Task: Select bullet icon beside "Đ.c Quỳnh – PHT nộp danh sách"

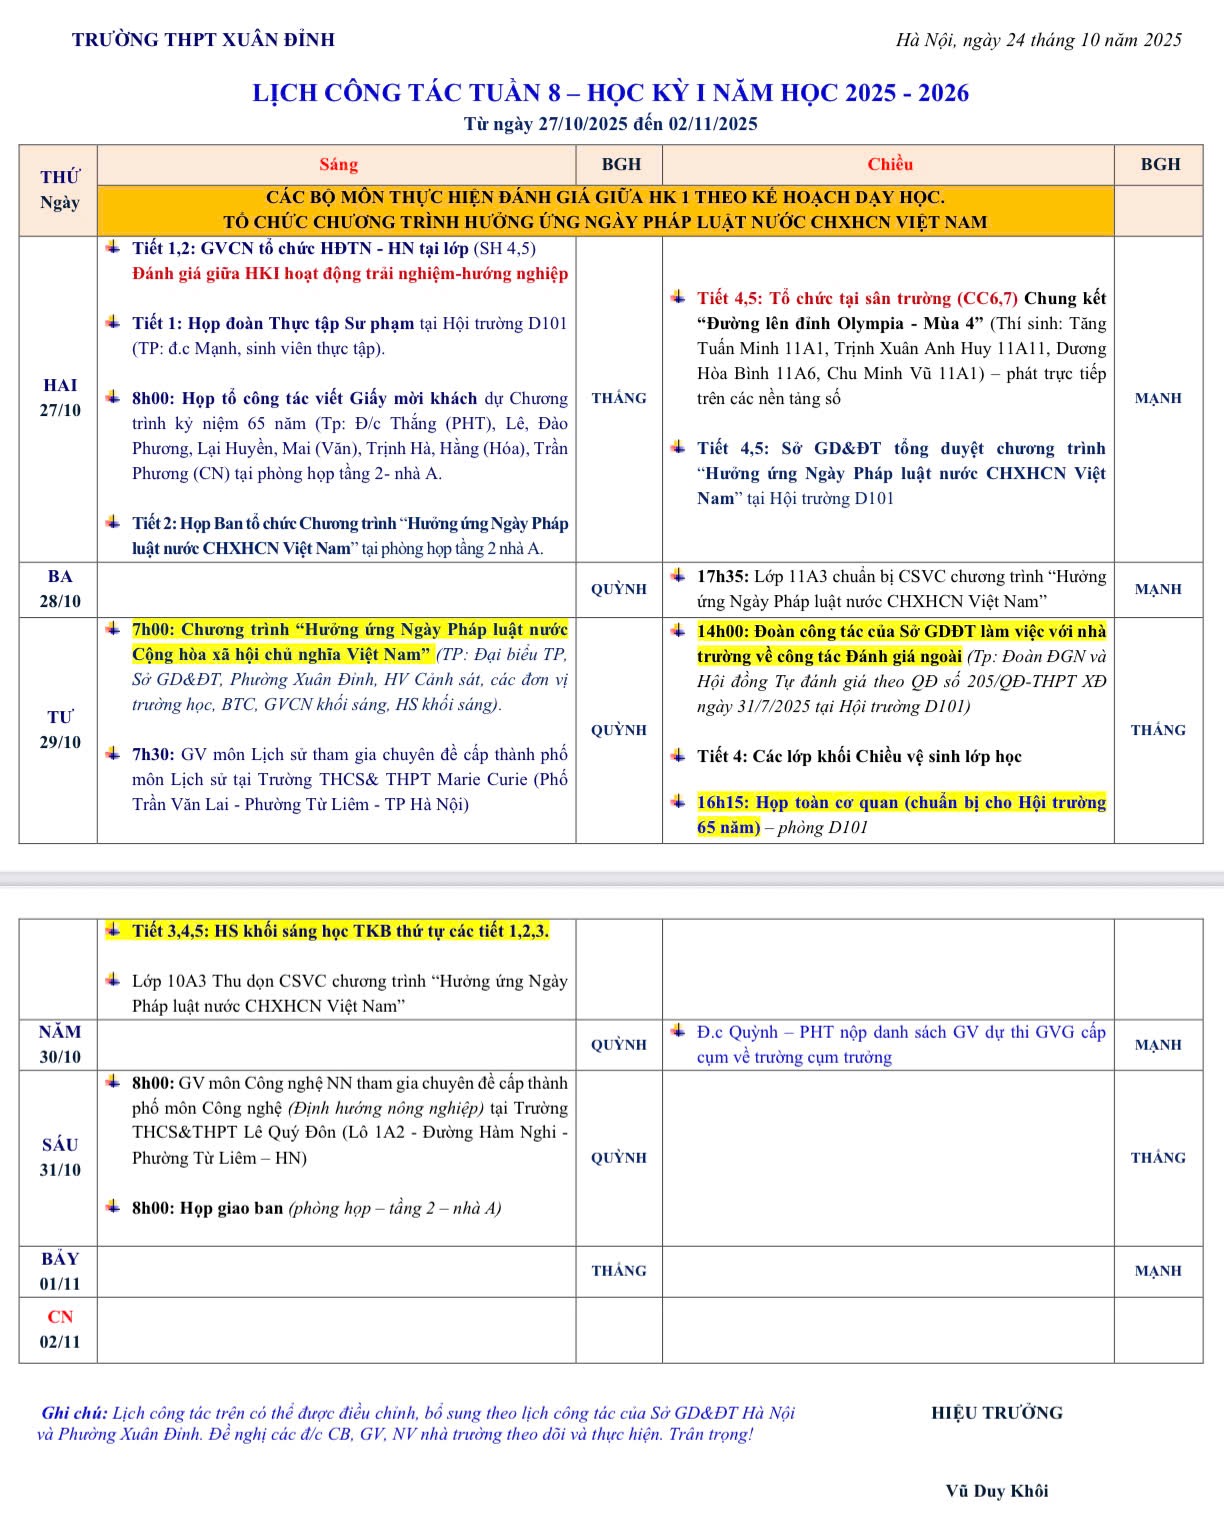Action: (x=678, y=1031)
